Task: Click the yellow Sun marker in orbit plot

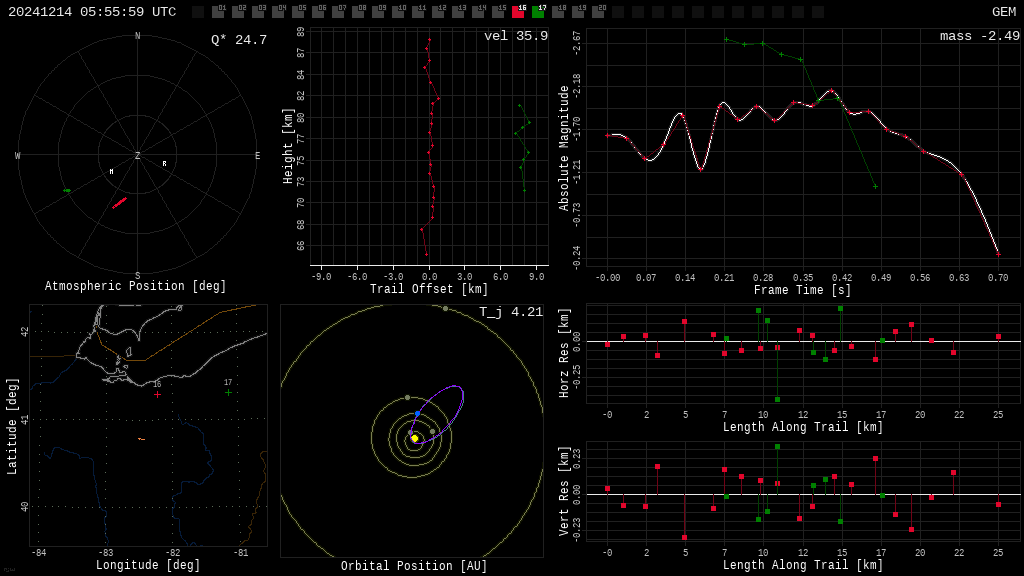Action: (415, 438)
